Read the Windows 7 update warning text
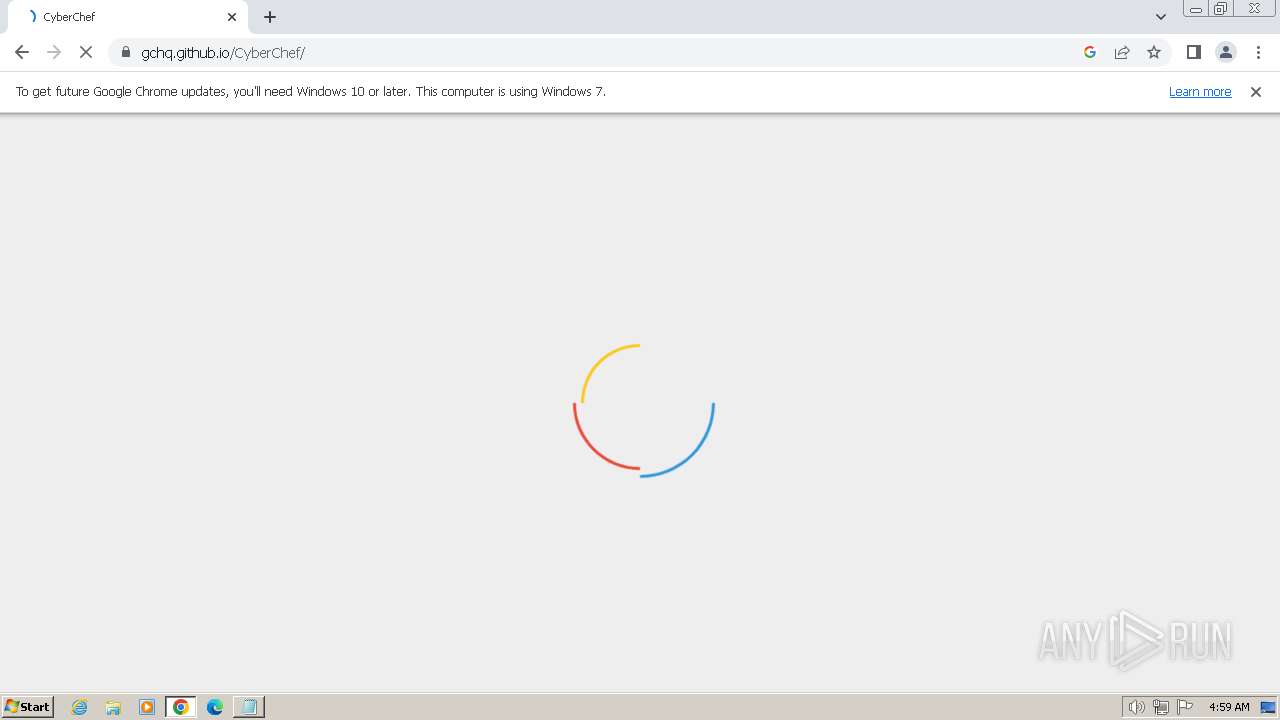Viewport: 1280px width, 720px height. 310,91
